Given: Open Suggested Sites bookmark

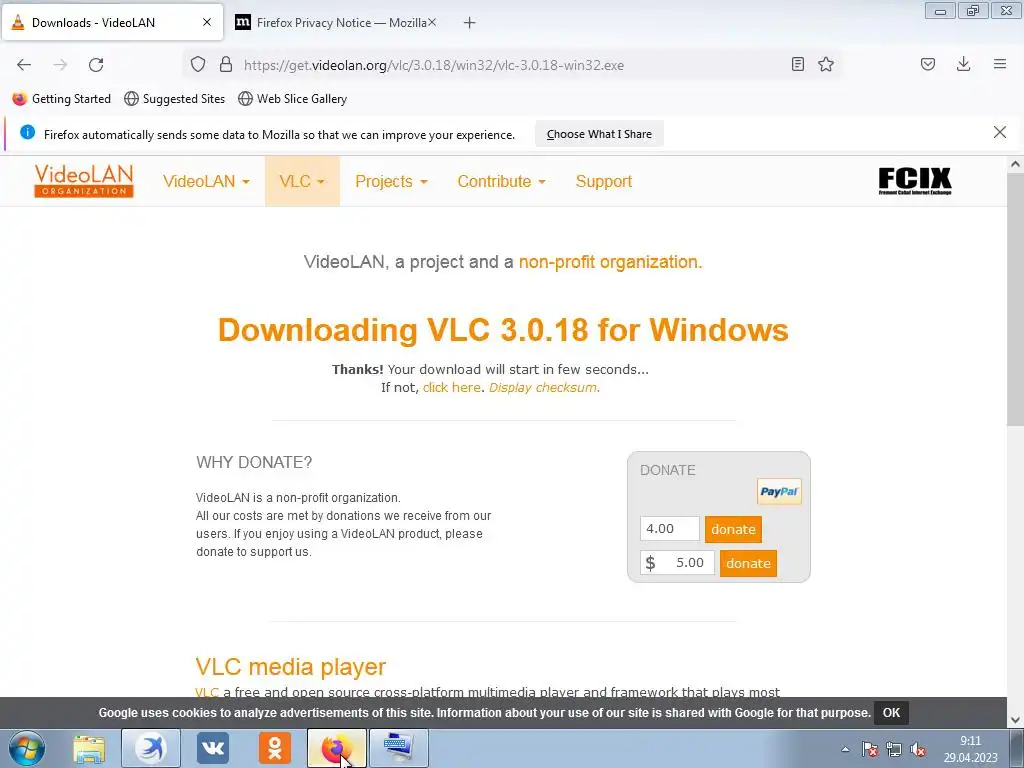Looking at the screenshot, I should click(174, 99).
